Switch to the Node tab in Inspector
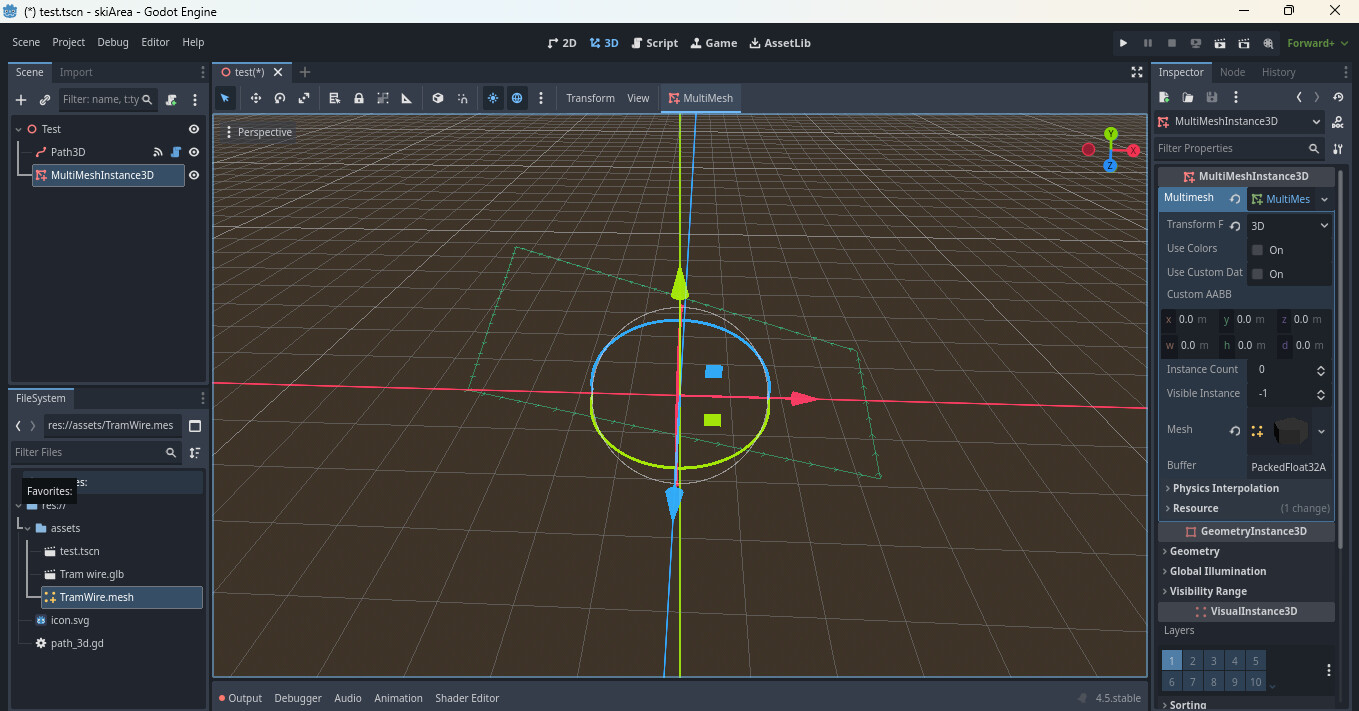The height and width of the screenshot is (711, 1359). pyautogui.click(x=1232, y=72)
